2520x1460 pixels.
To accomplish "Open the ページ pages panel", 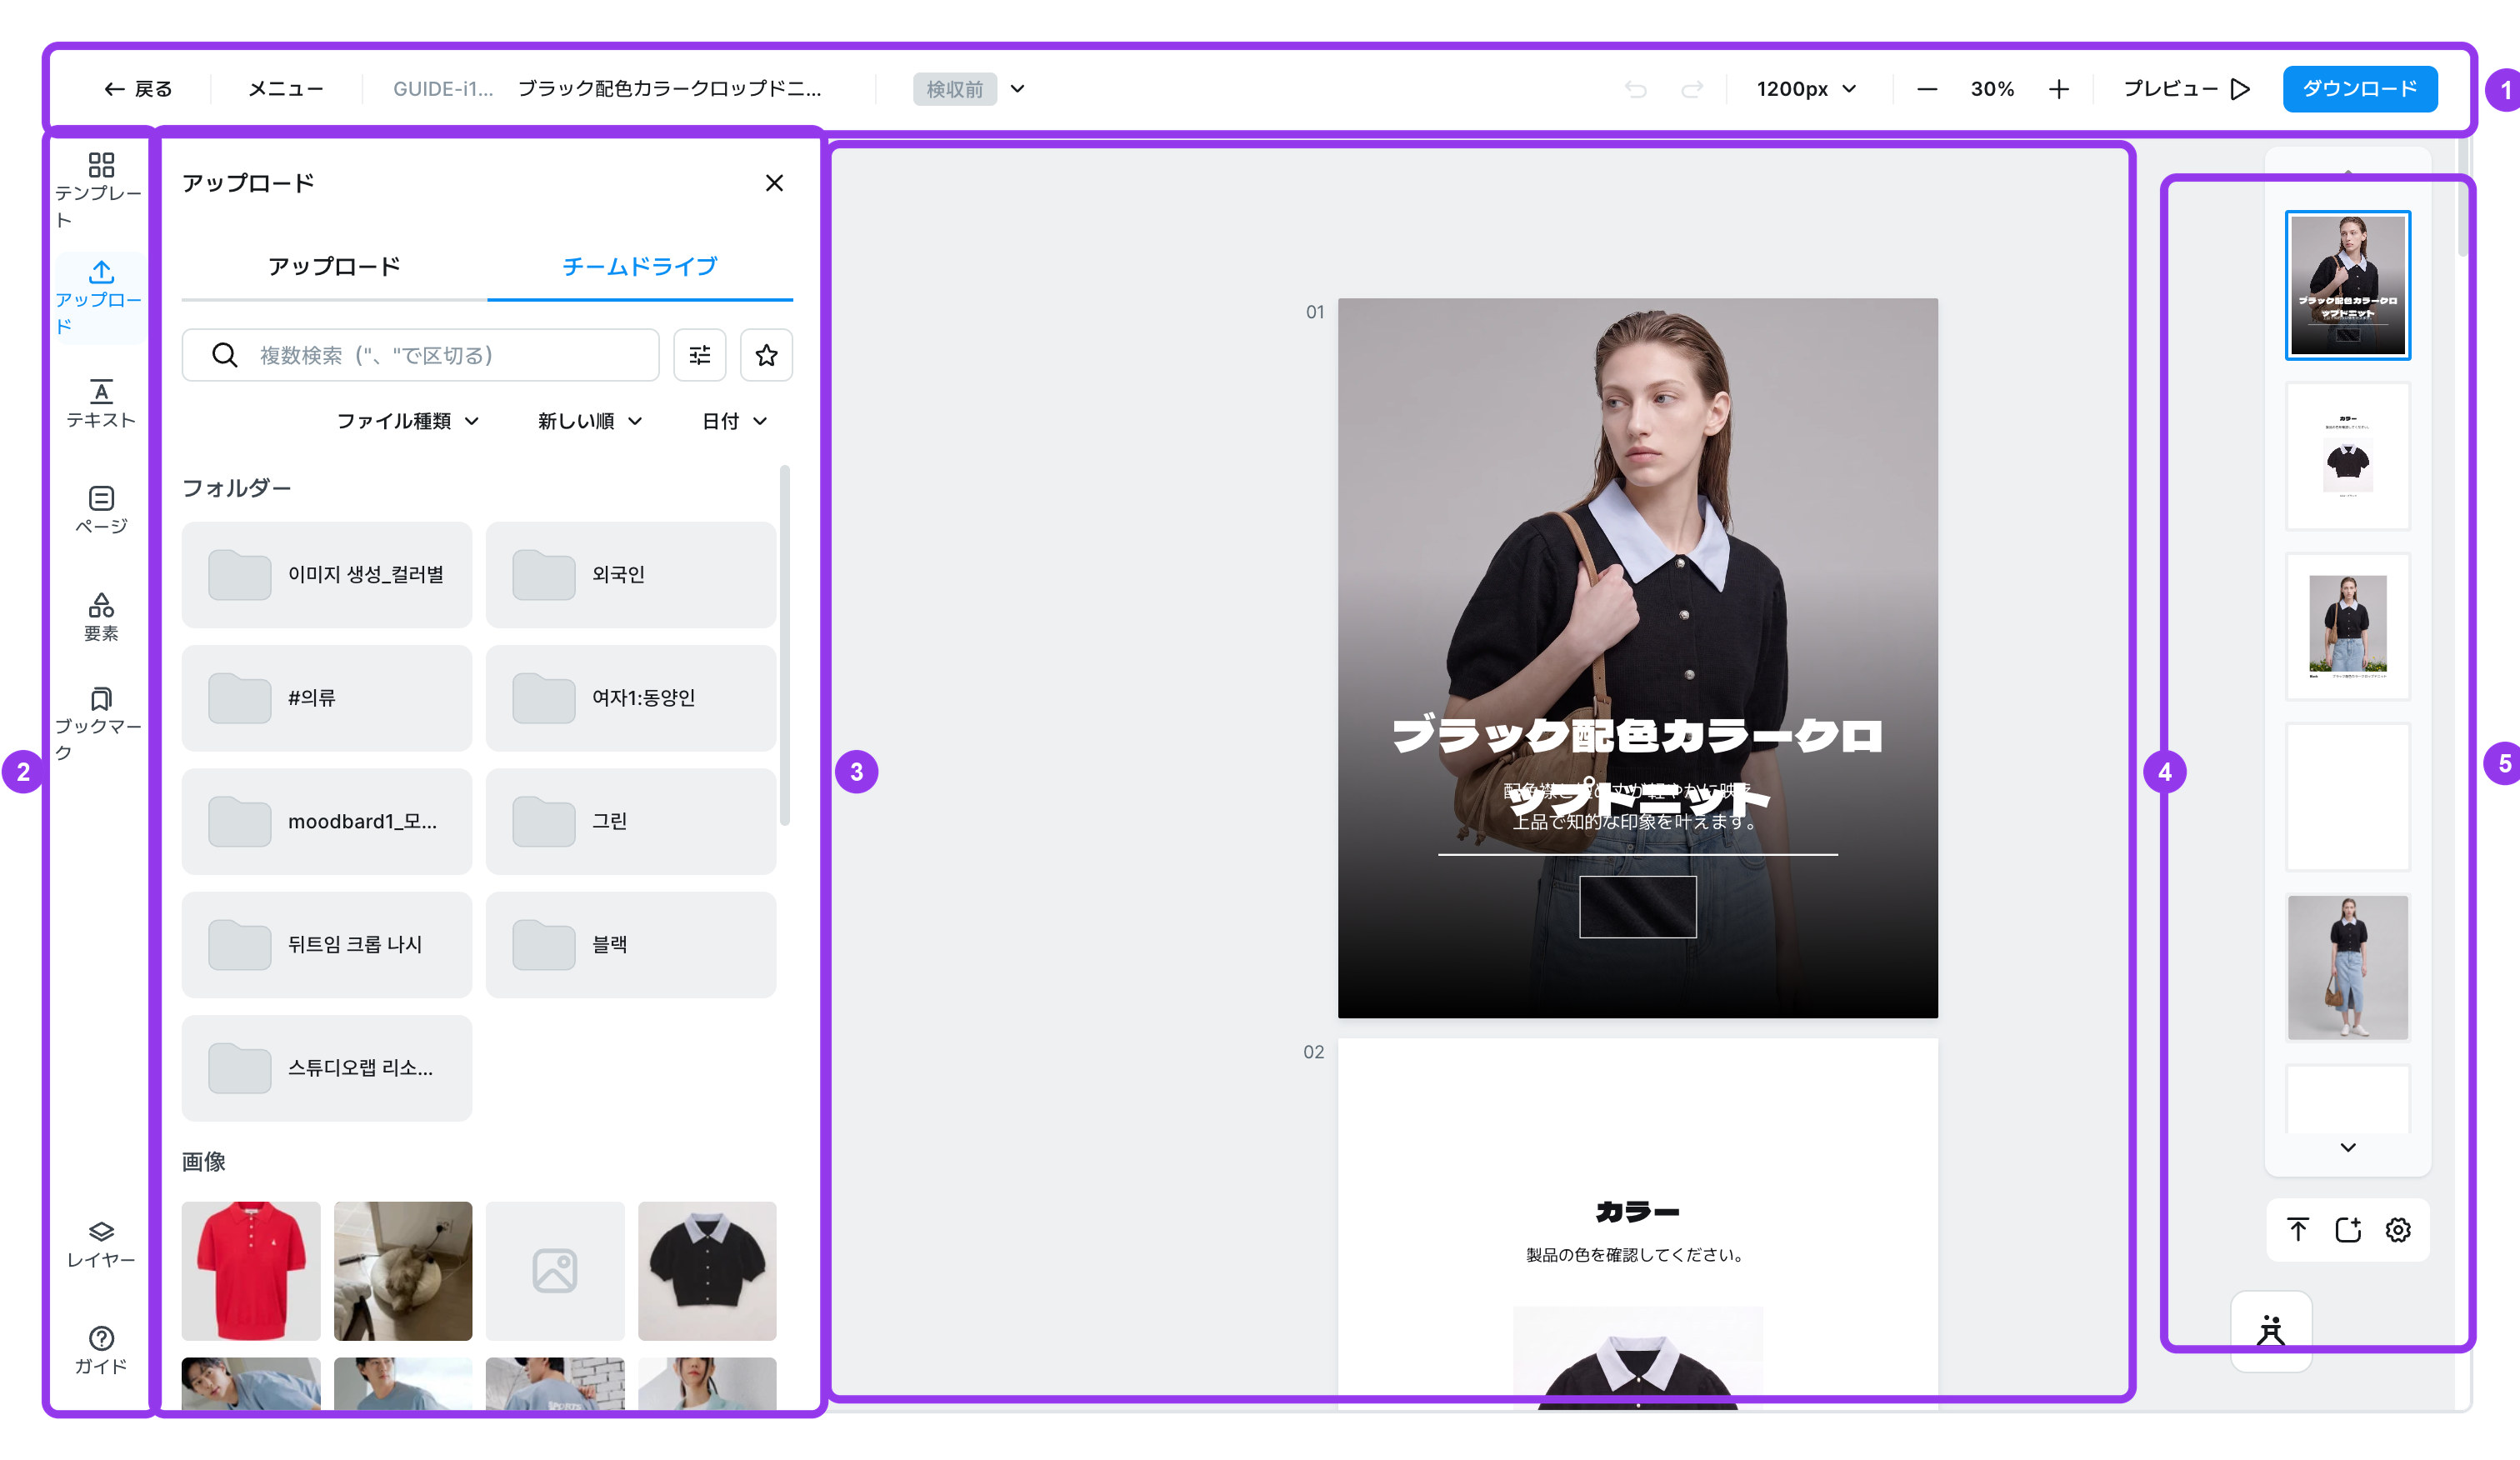I will (100, 510).
